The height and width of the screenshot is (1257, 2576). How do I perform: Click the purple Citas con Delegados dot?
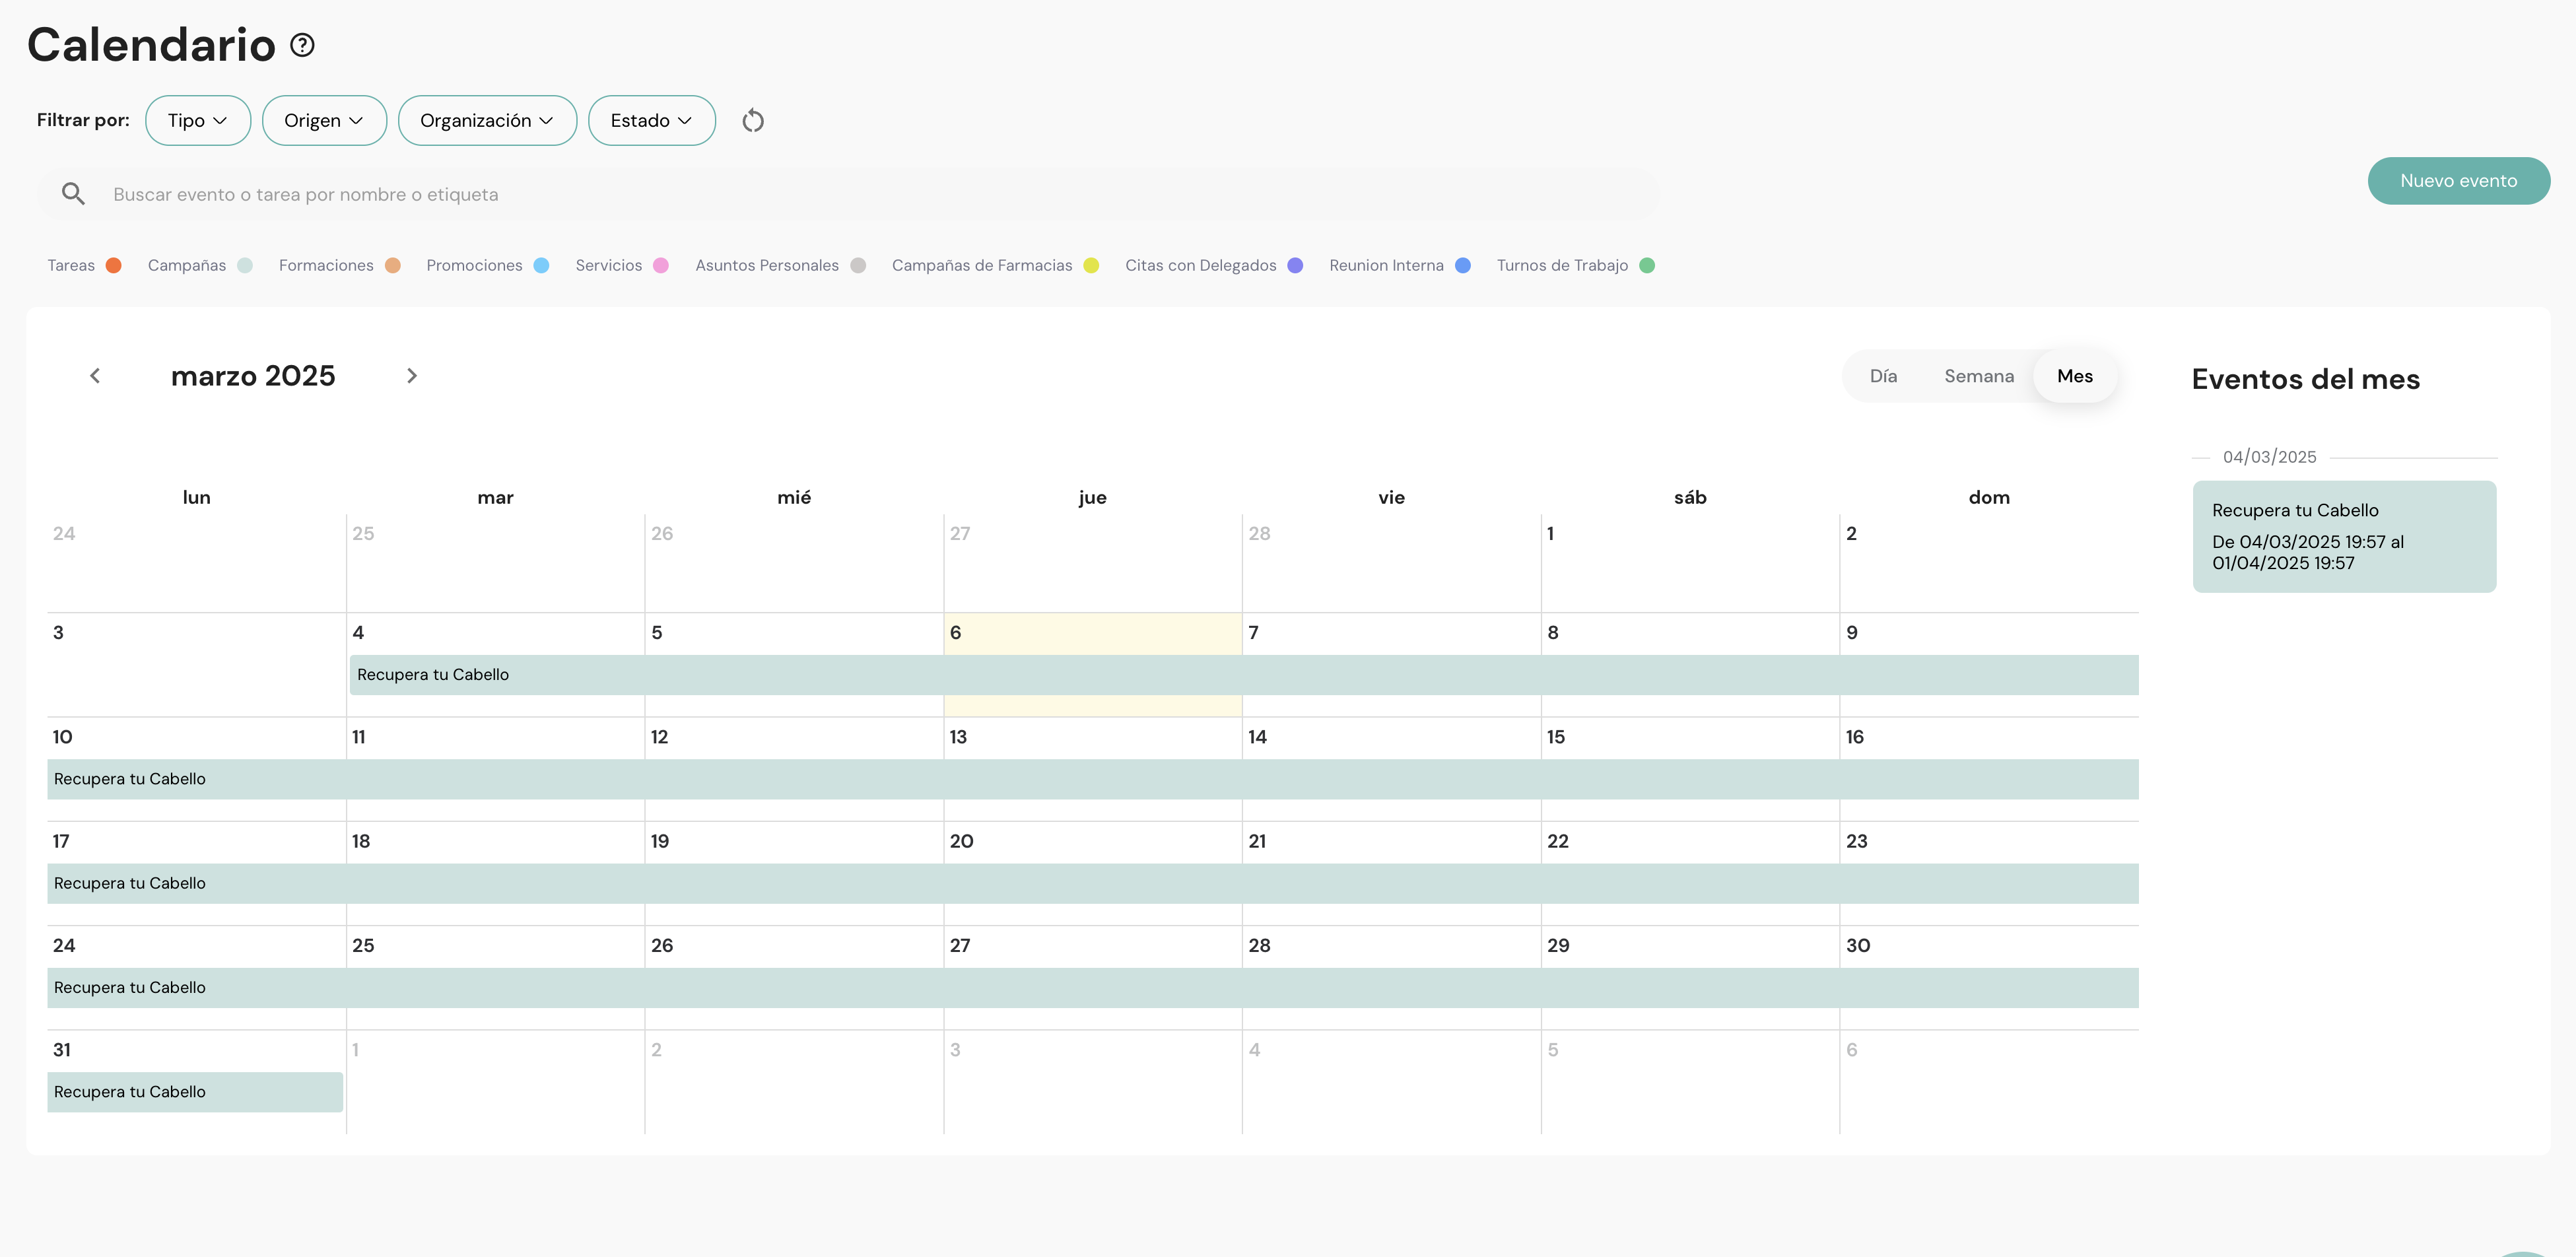[1295, 265]
